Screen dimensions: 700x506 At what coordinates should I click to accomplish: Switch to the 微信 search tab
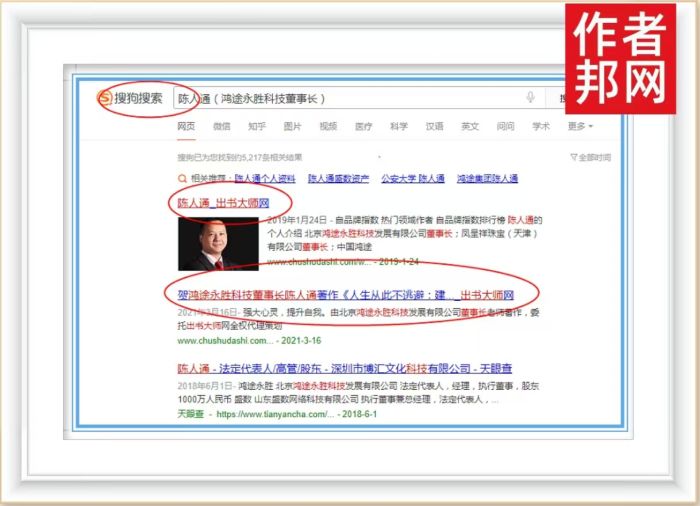click(222, 127)
